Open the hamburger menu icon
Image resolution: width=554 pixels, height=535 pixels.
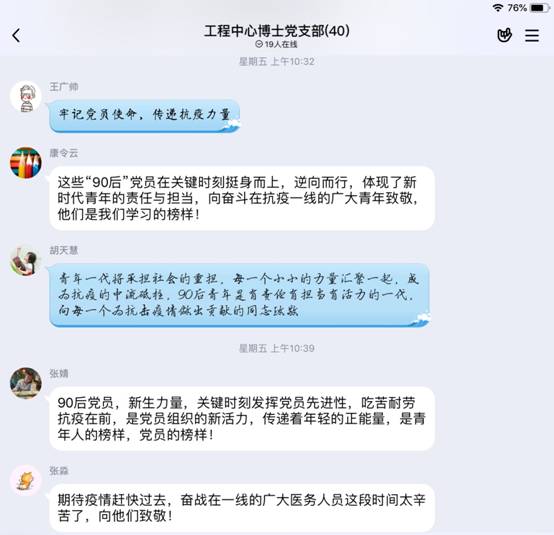tap(532, 35)
